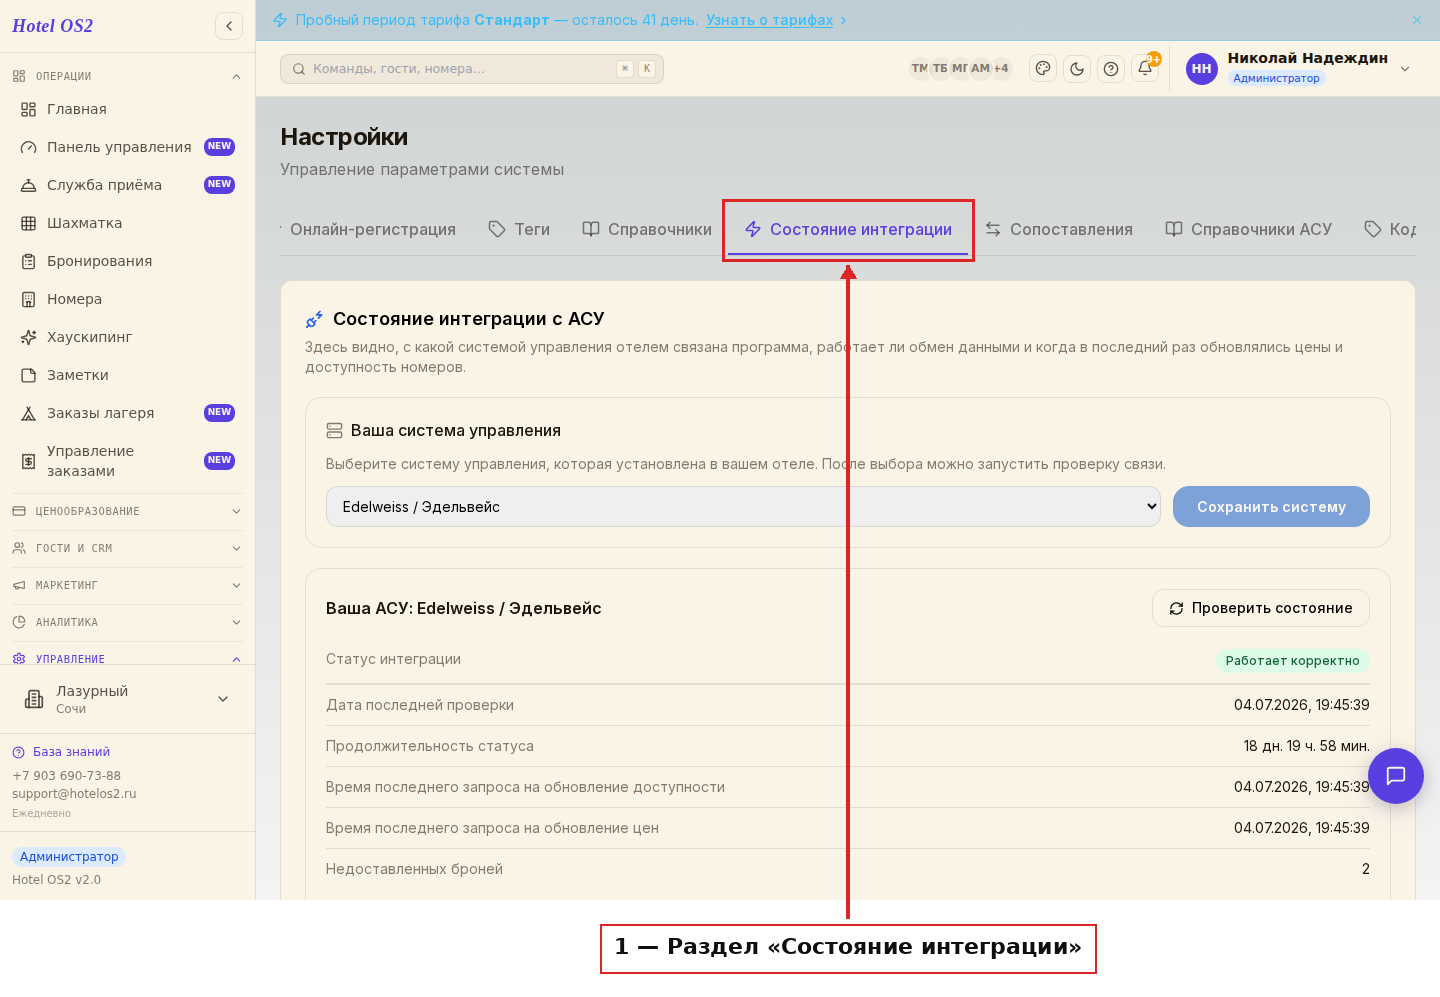Expand the Николай Надеждин user menu
1440x997 pixels.
point(1405,69)
